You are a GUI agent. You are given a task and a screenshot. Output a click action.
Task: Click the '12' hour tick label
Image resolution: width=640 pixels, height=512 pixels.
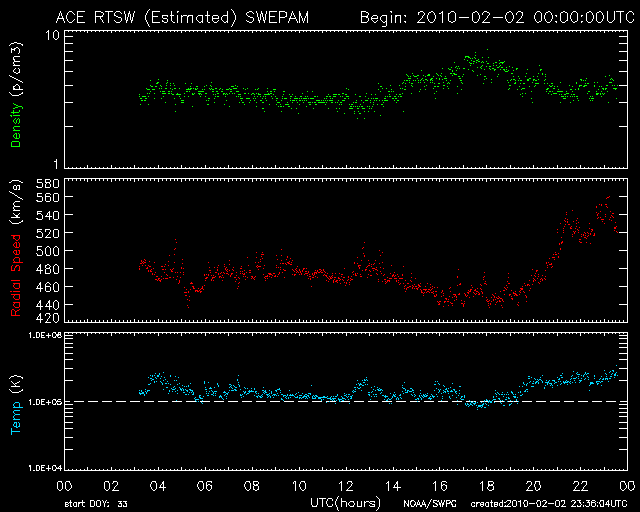click(x=346, y=486)
